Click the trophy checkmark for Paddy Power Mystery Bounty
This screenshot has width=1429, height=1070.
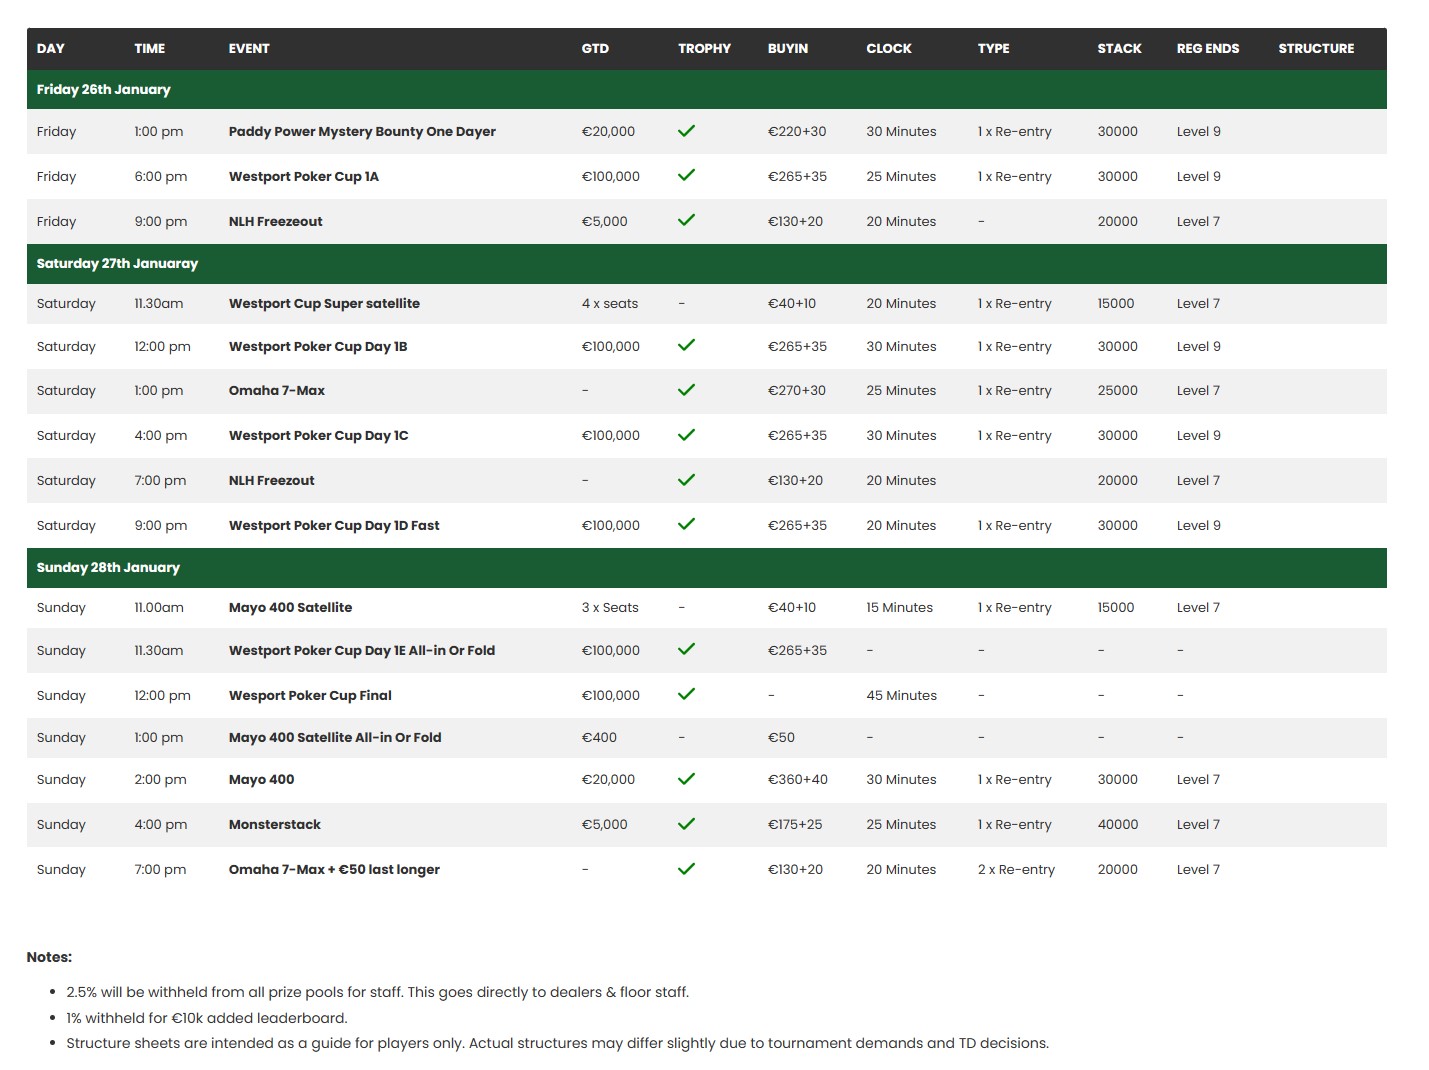tap(686, 131)
